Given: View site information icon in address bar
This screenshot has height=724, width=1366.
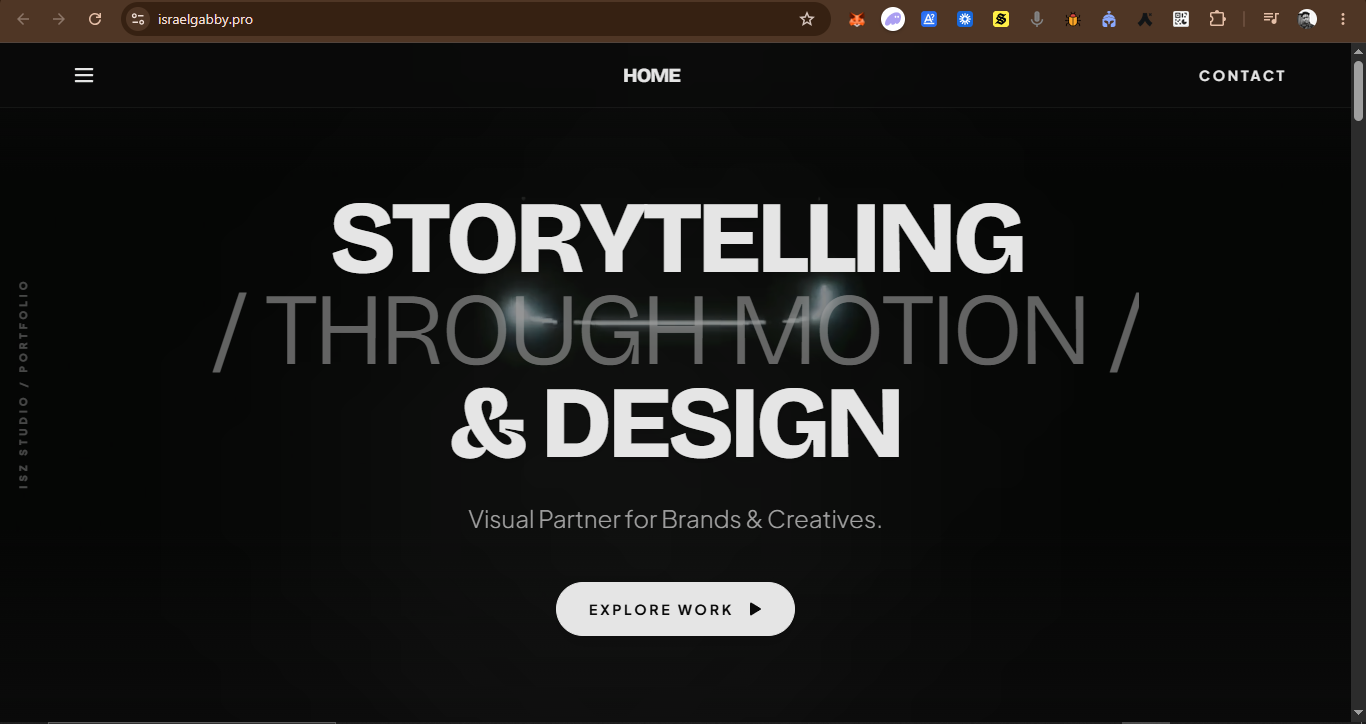Looking at the screenshot, I should point(138,19).
